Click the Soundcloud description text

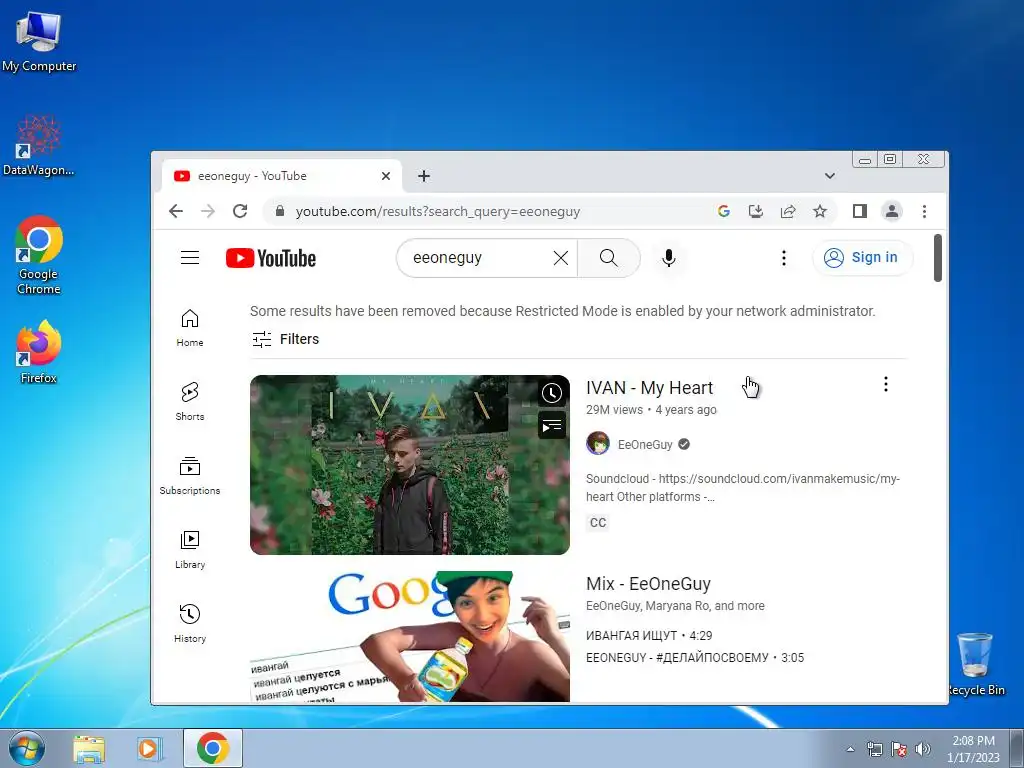[743, 487]
